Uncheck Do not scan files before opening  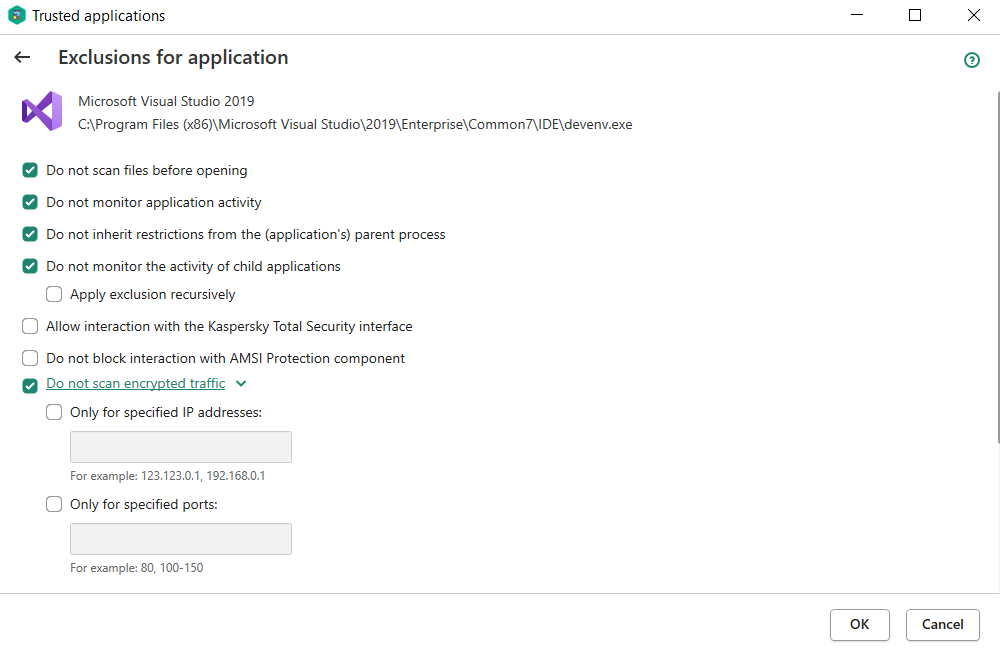pyautogui.click(x=30, y=171)
